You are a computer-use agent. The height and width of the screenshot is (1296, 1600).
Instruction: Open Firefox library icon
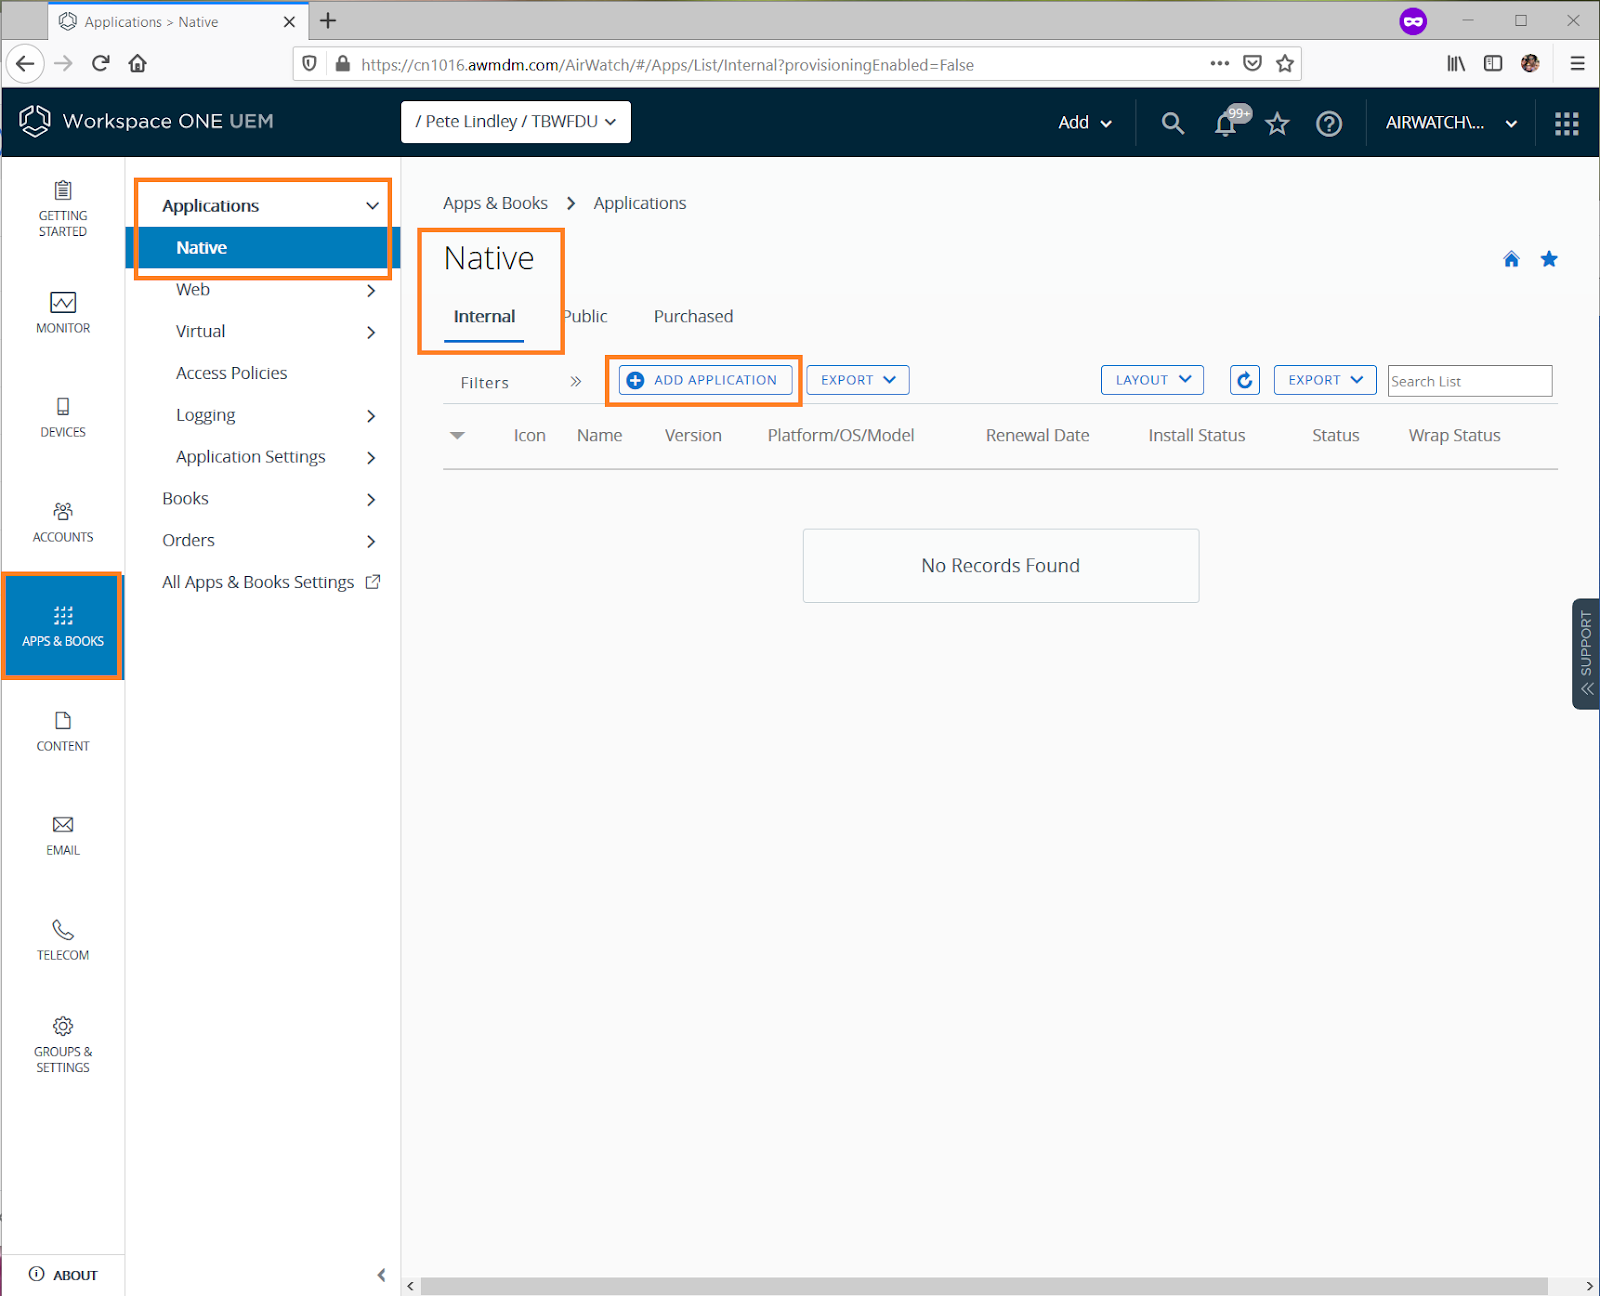click(x=1456, y=64)
